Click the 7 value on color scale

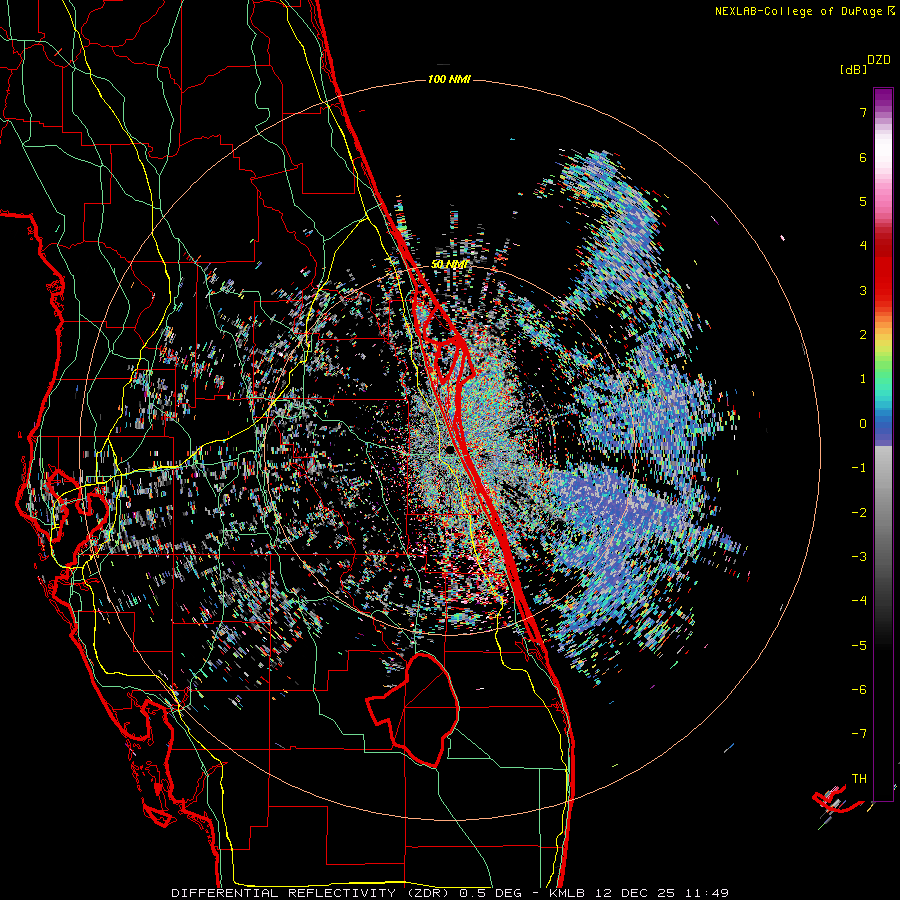click(x=863, y=112)
